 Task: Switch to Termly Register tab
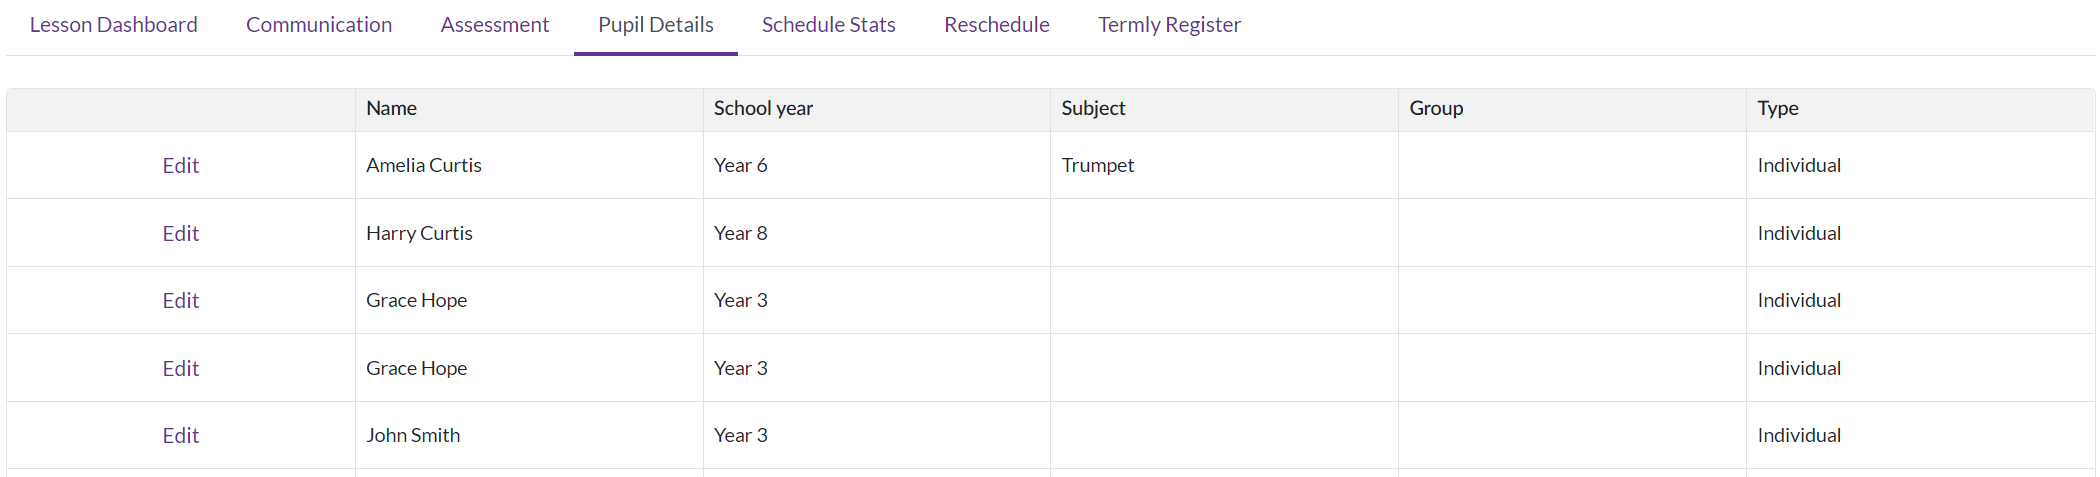point(1169,25)
